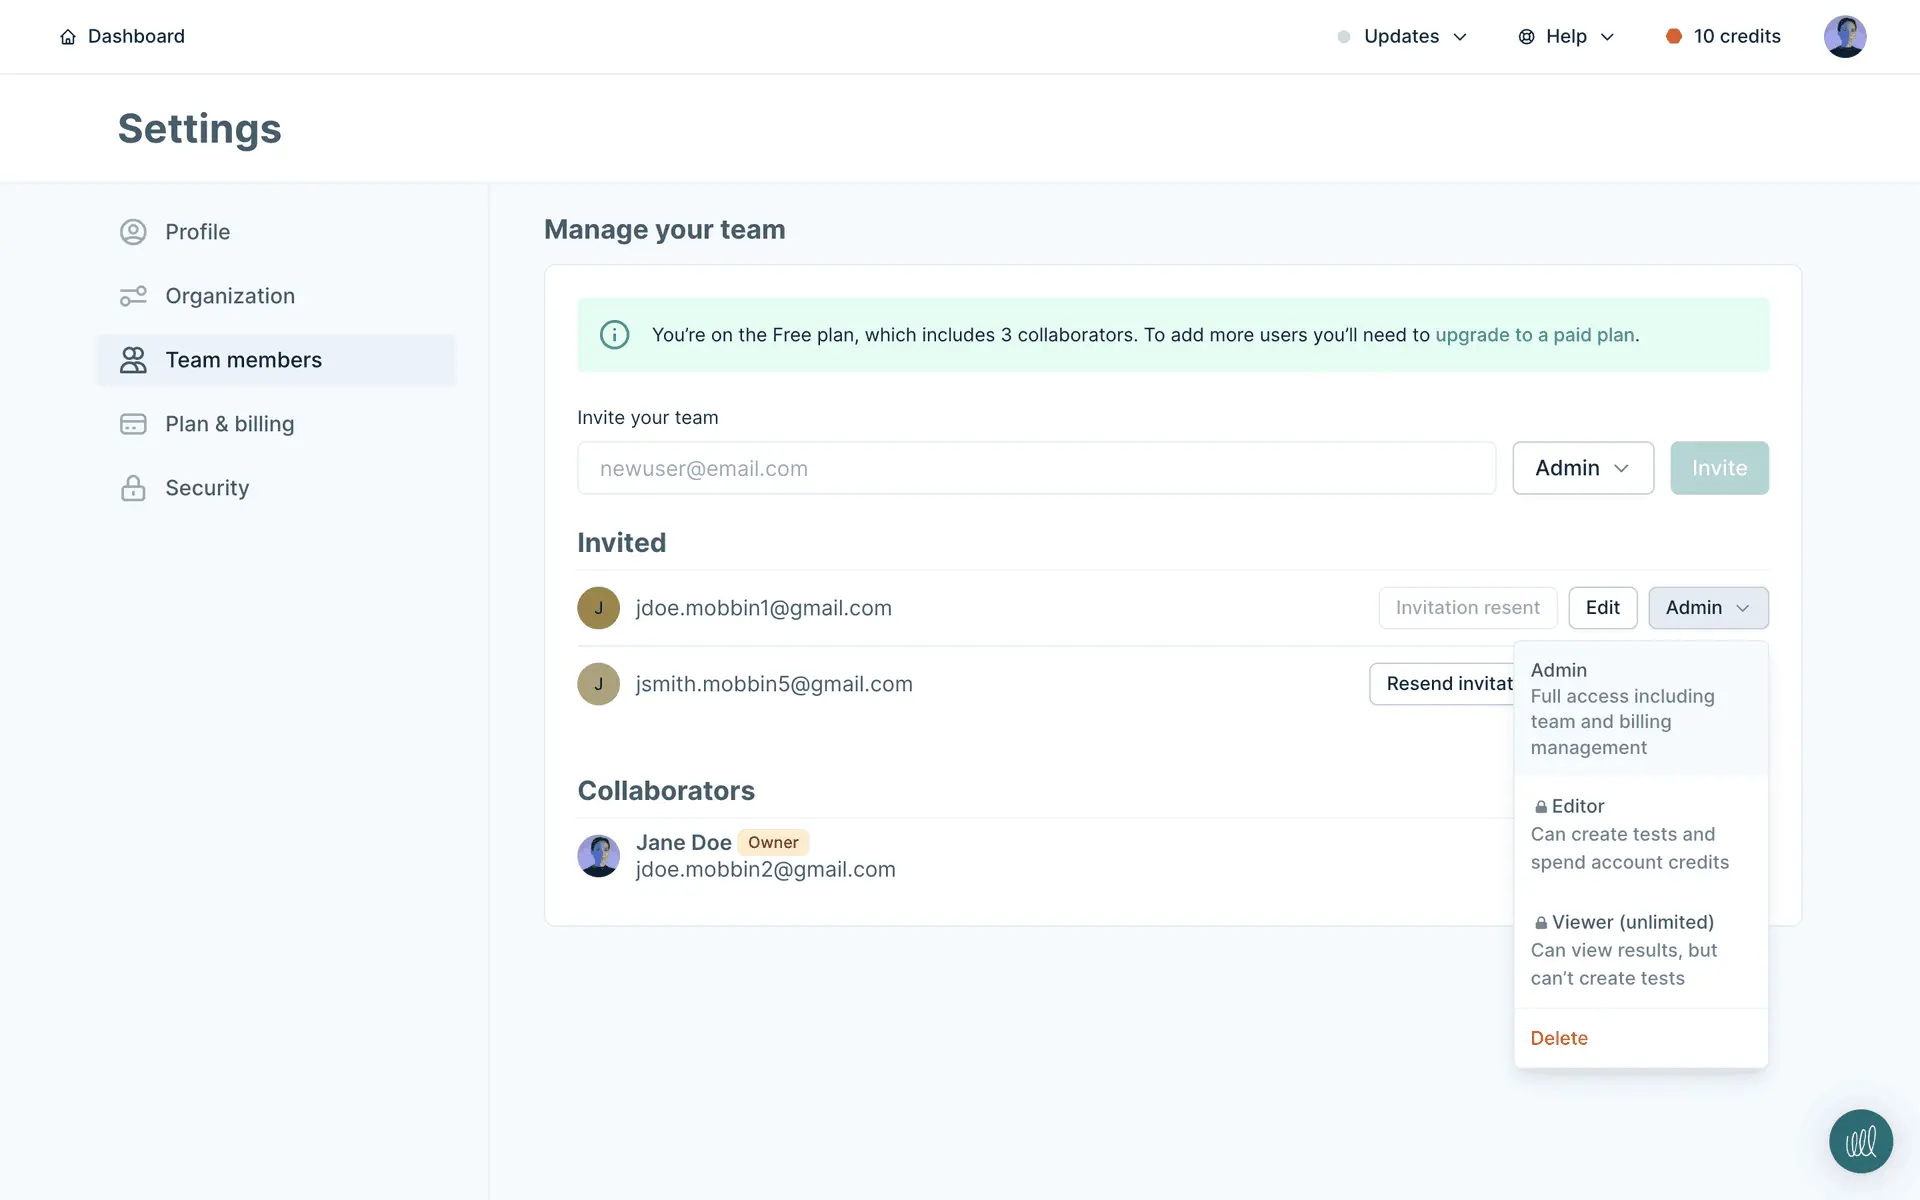Click the Plan & billing card icon
Screen dimensions: 1920x1200
133,424
